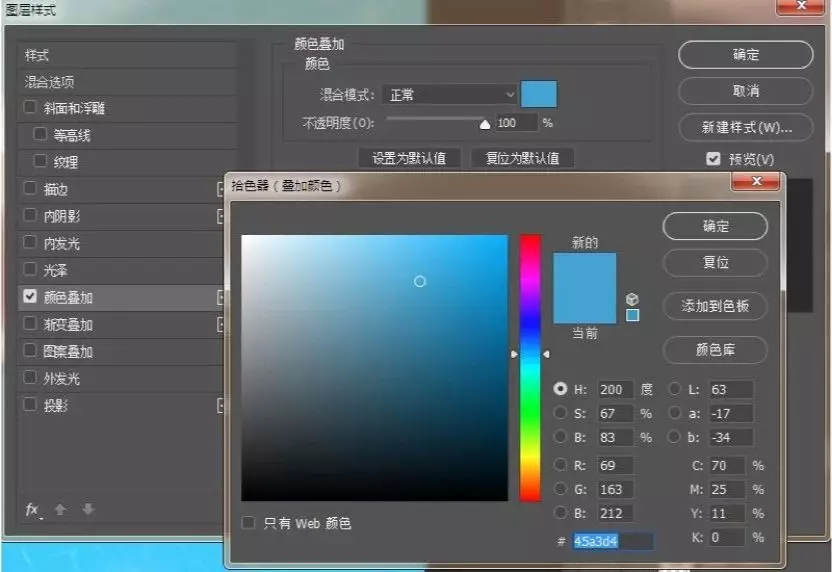Select 混合选项 in the styles list
The height and width of the screenshot is (572, 832).
50,82
